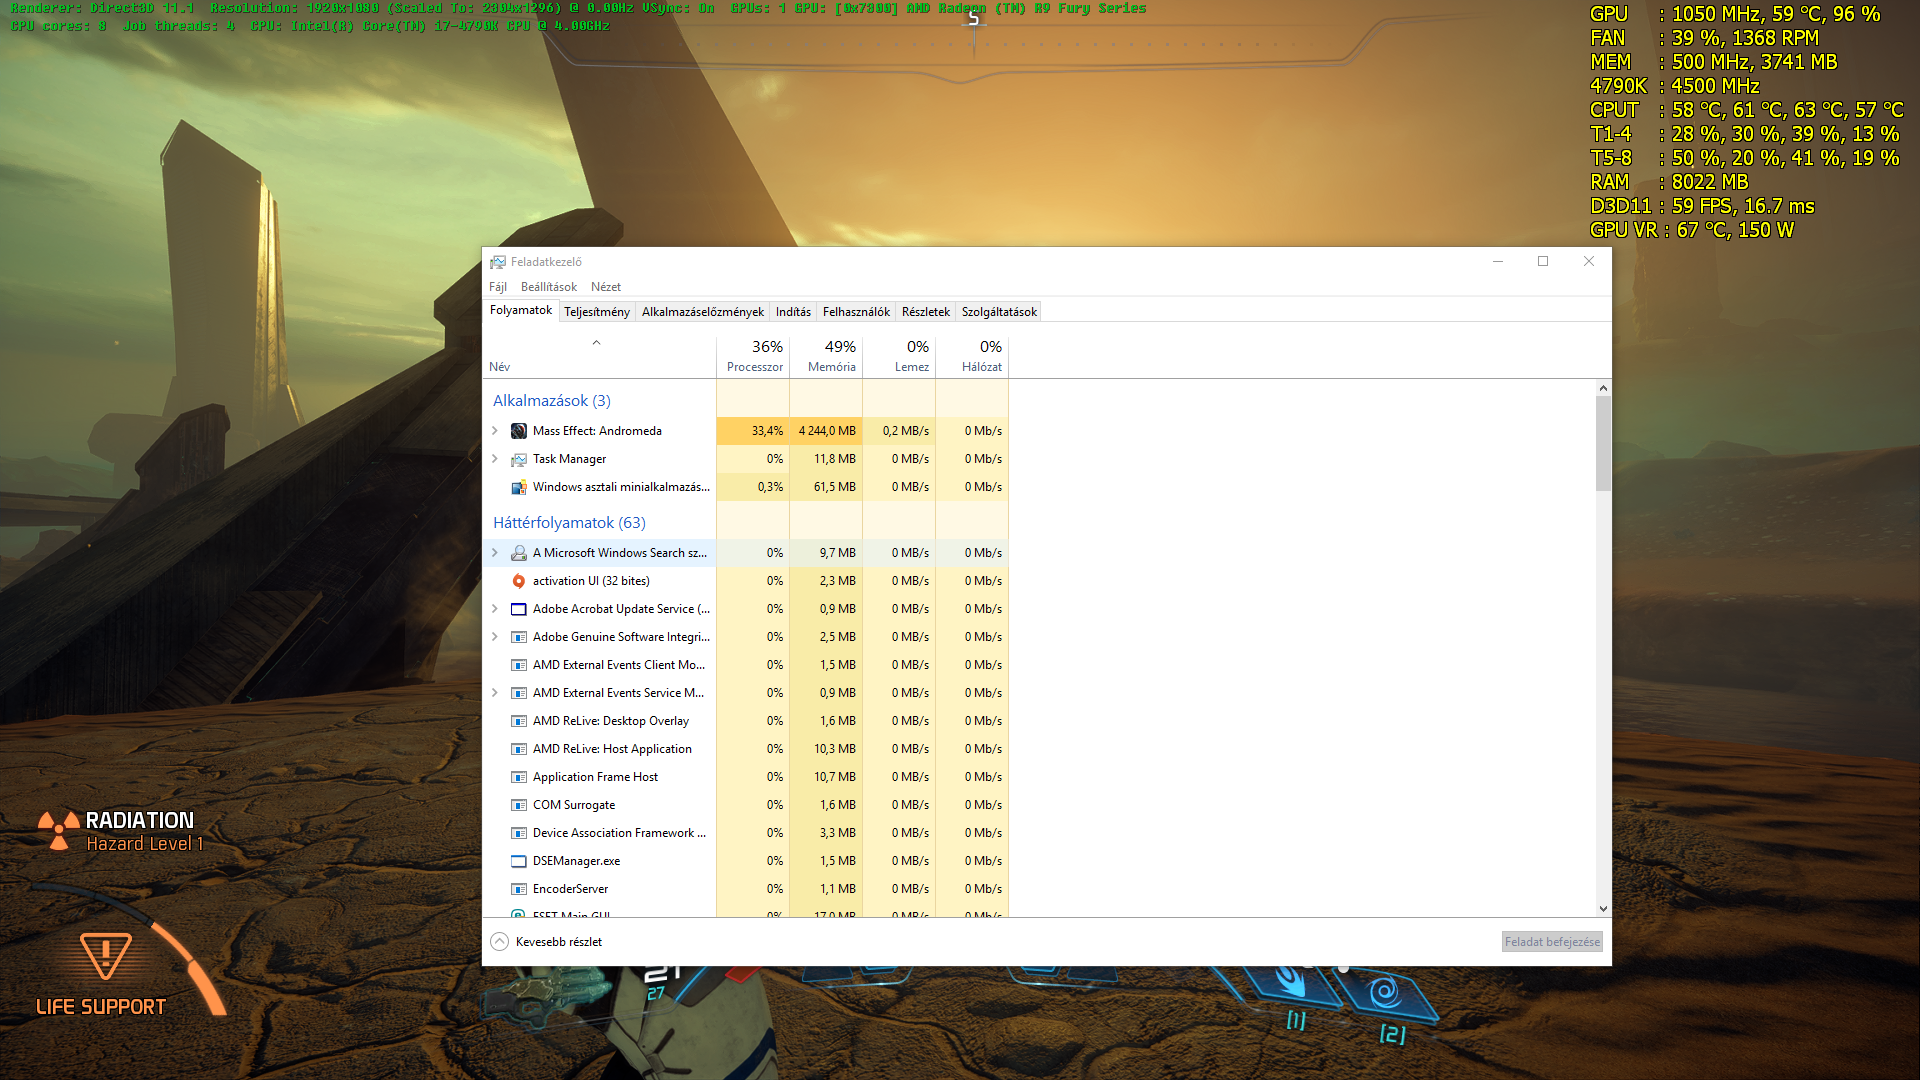Click the scroll down arrow of process list

pyautogui.click(x=1603, y=909)
